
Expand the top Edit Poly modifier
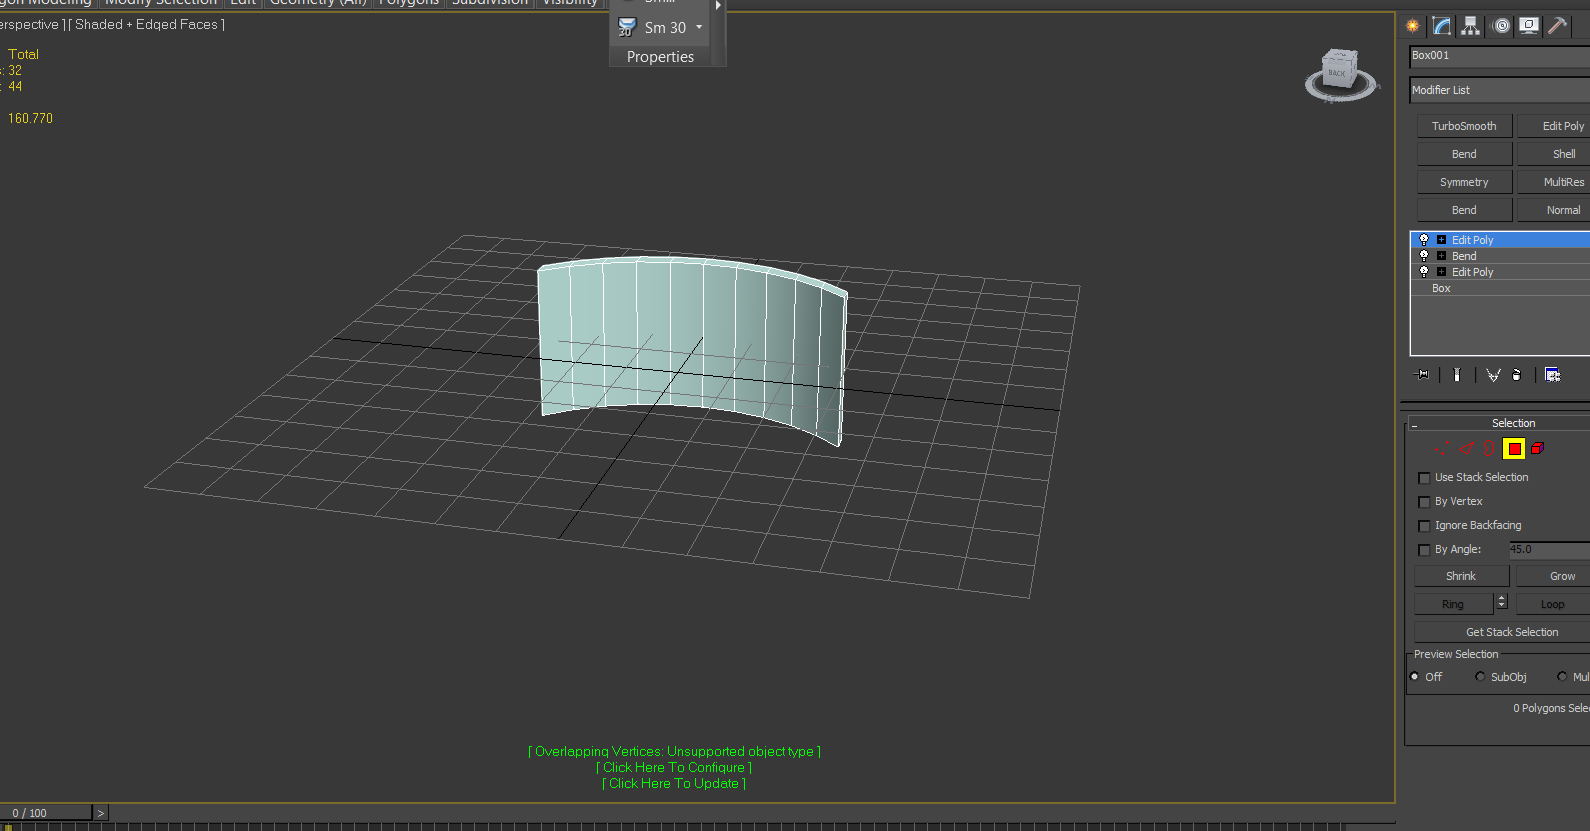point(1441,240)
